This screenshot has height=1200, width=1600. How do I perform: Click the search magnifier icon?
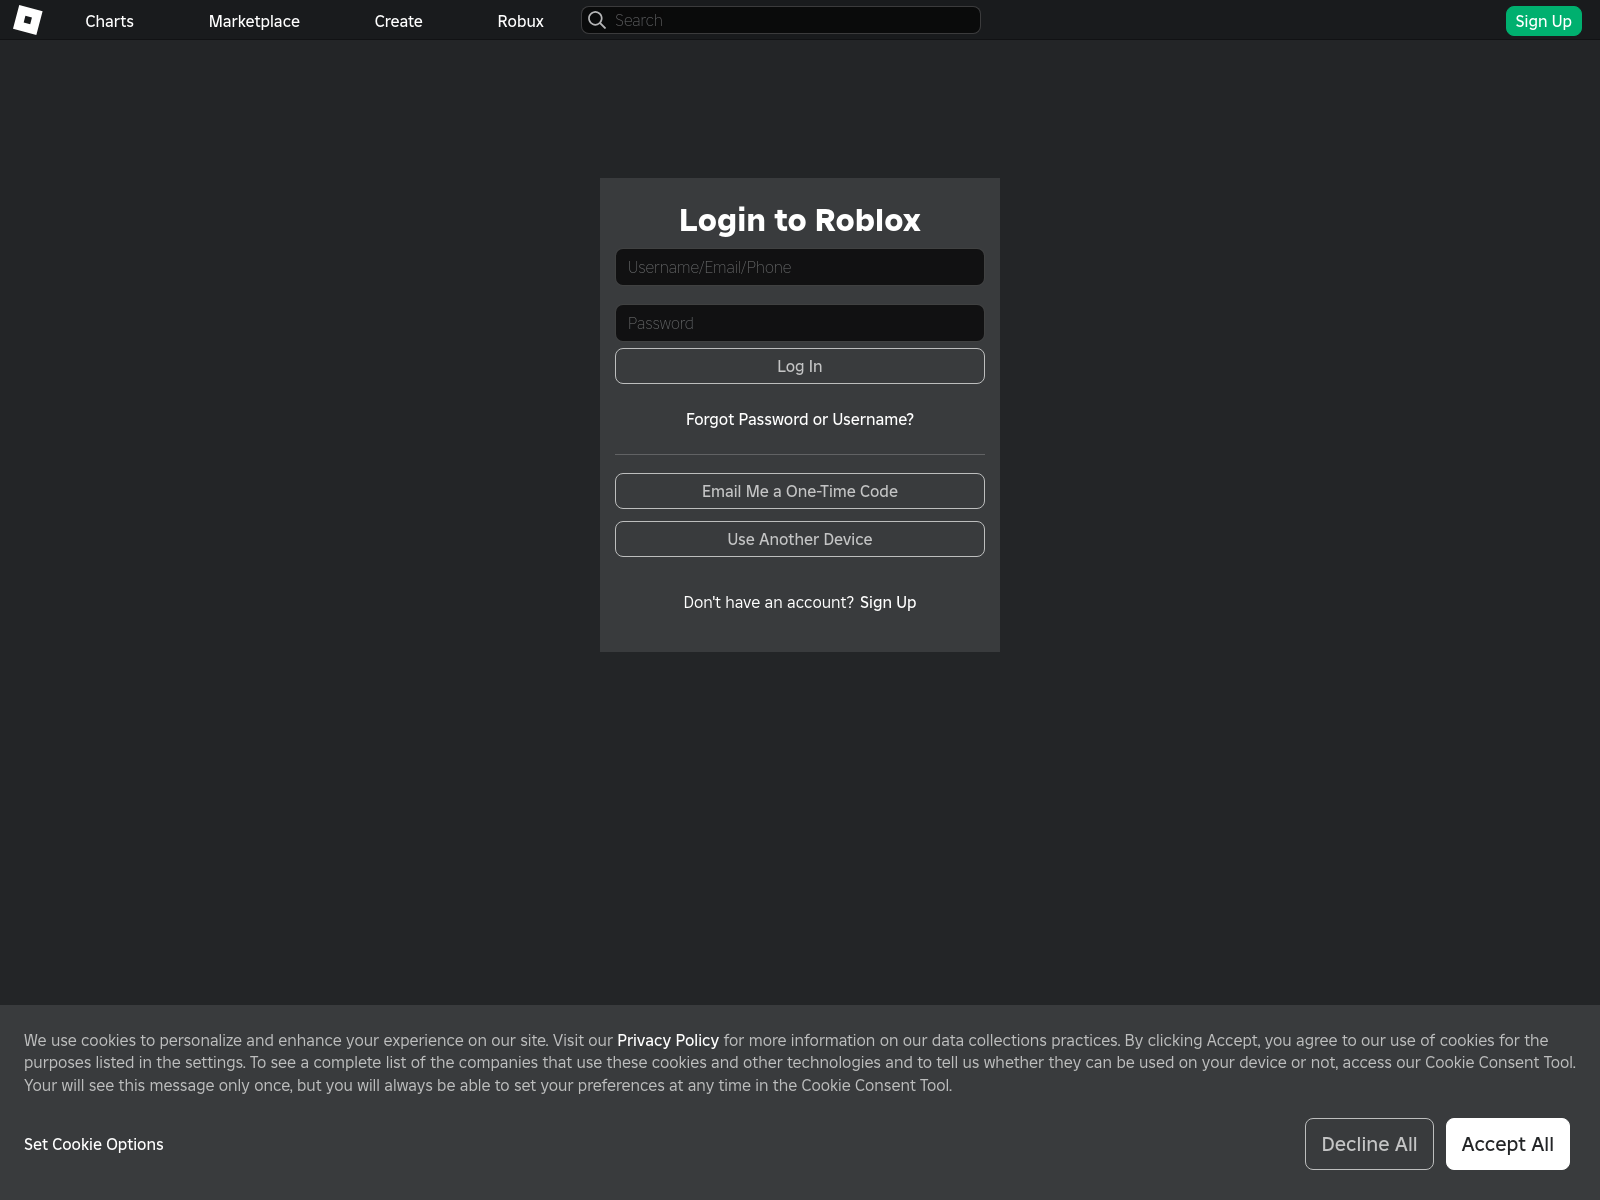[x=597, y=20]
